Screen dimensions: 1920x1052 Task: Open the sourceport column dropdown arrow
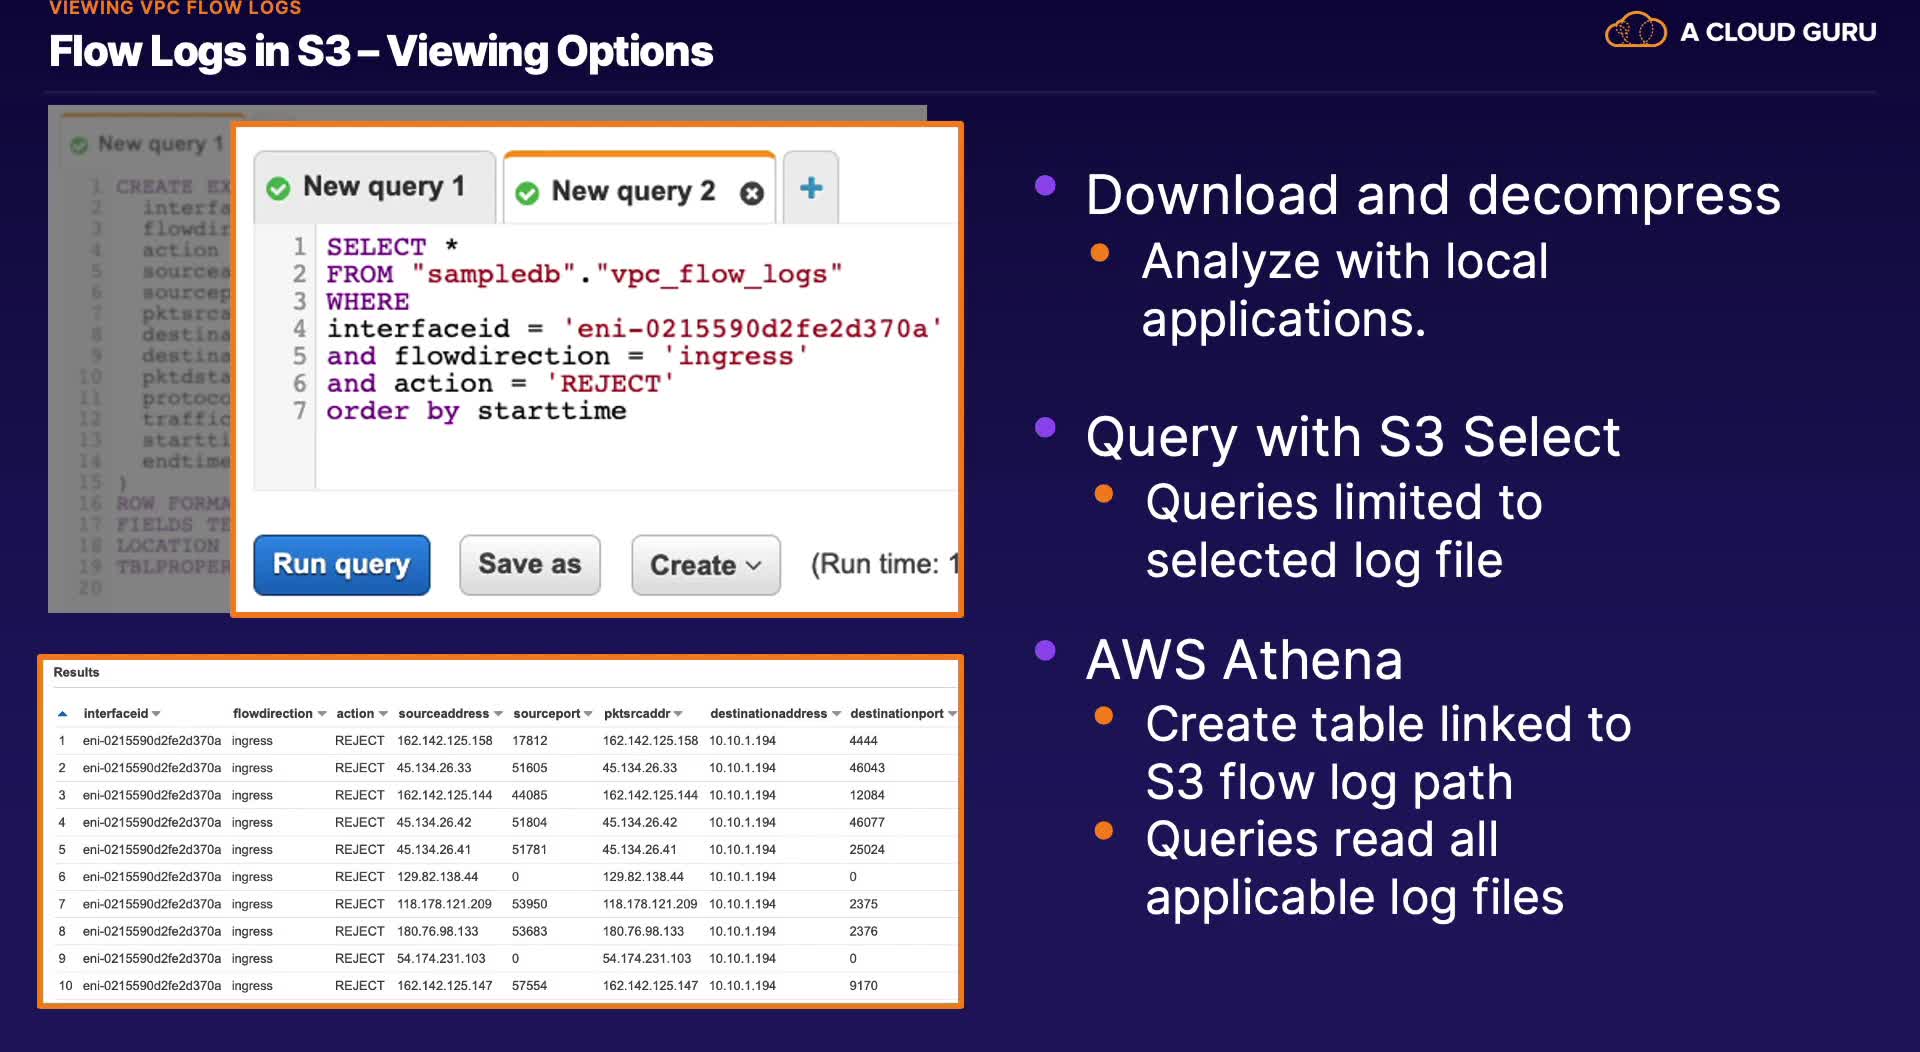[x=588, y=714]
